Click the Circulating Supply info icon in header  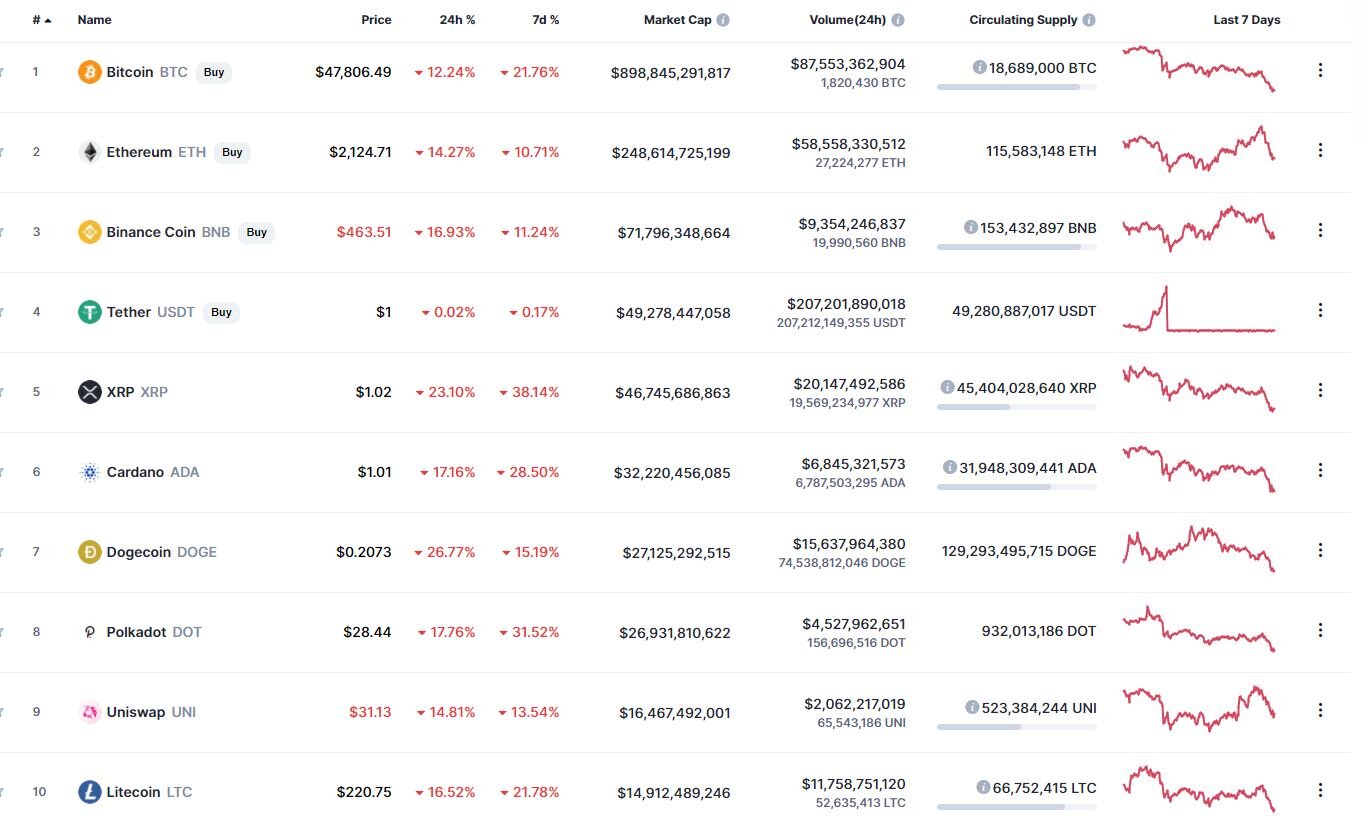[x=1089, y=20]
